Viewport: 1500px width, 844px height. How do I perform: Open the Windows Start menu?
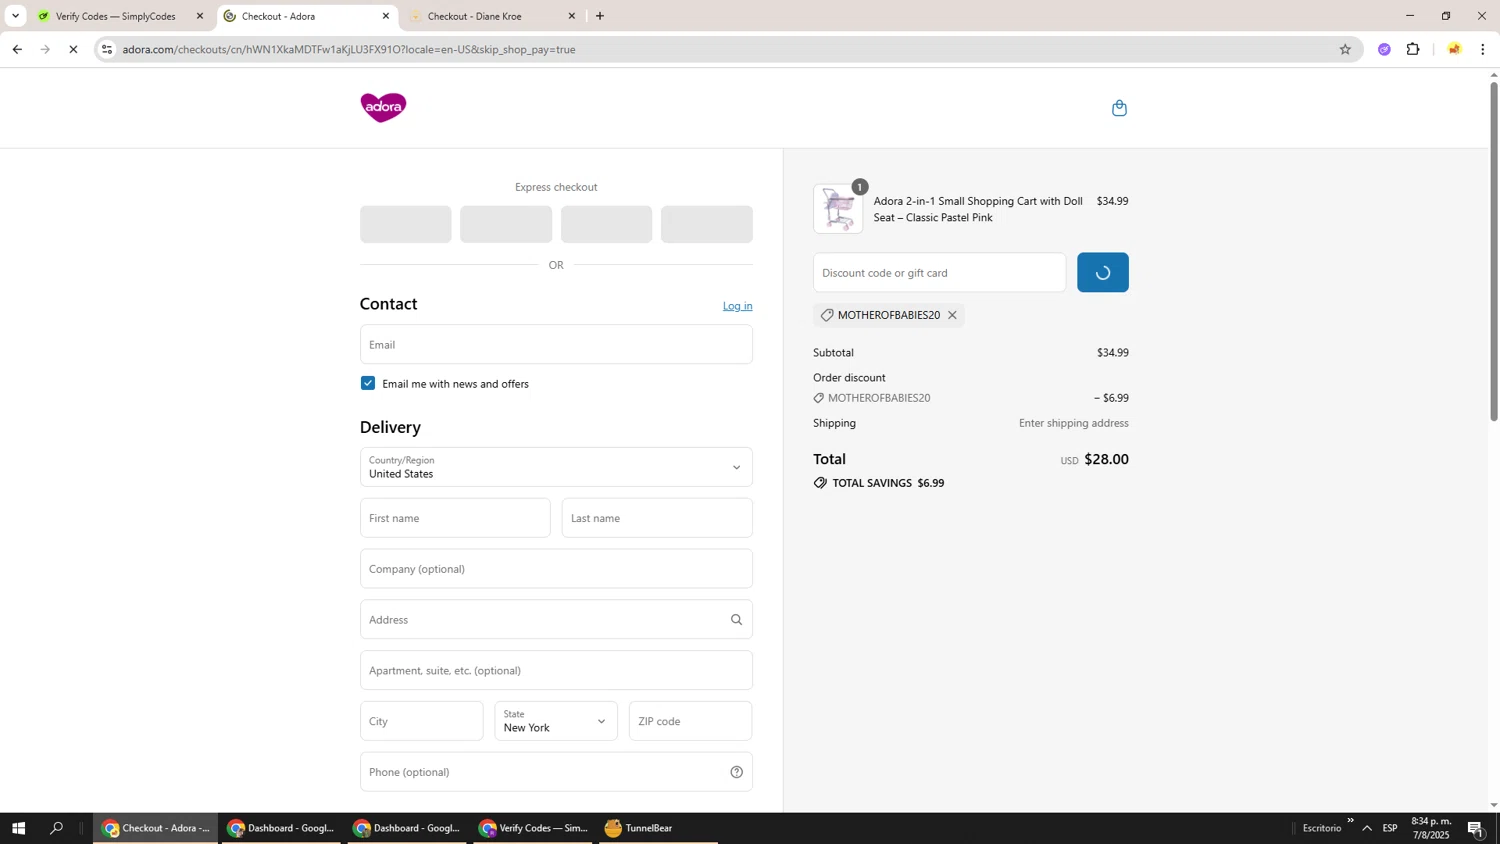coord(17,828)
